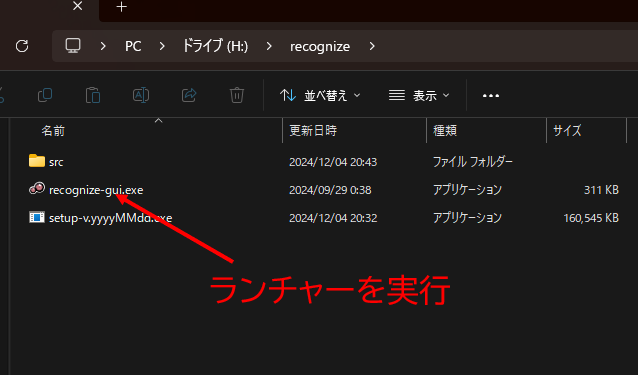Expand chevron after recognize in breadcrumb
The image size is (638, 375).
coord(372,46)
